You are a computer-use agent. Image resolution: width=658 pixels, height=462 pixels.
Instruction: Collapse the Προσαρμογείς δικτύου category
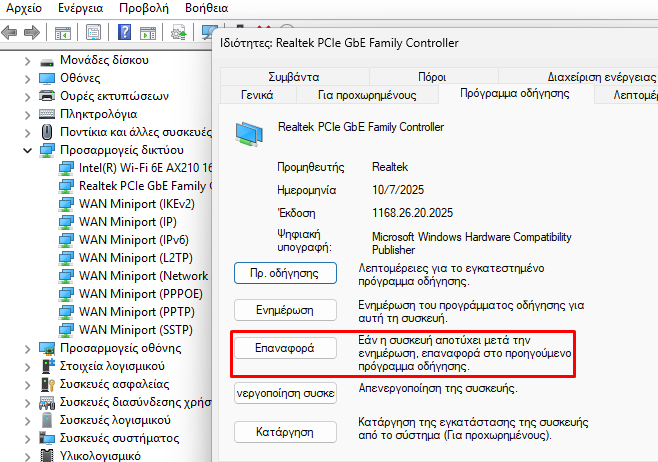(x=27, y=150)
